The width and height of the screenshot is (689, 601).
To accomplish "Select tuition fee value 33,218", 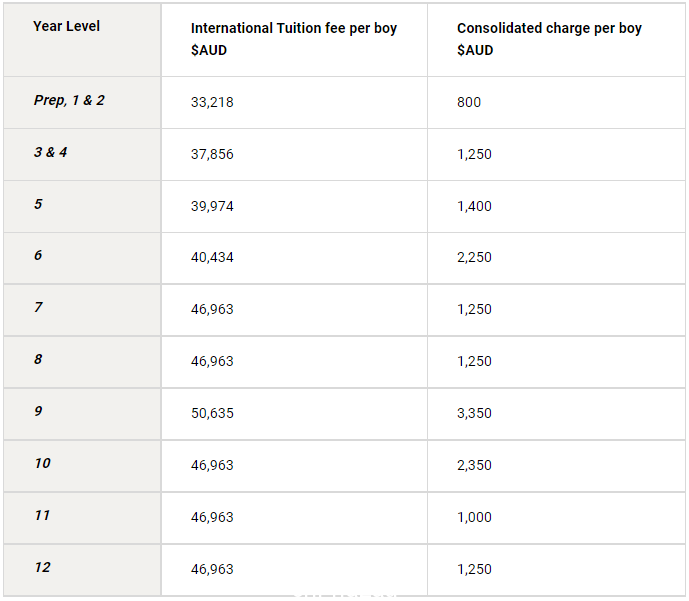I will point(212,102).
